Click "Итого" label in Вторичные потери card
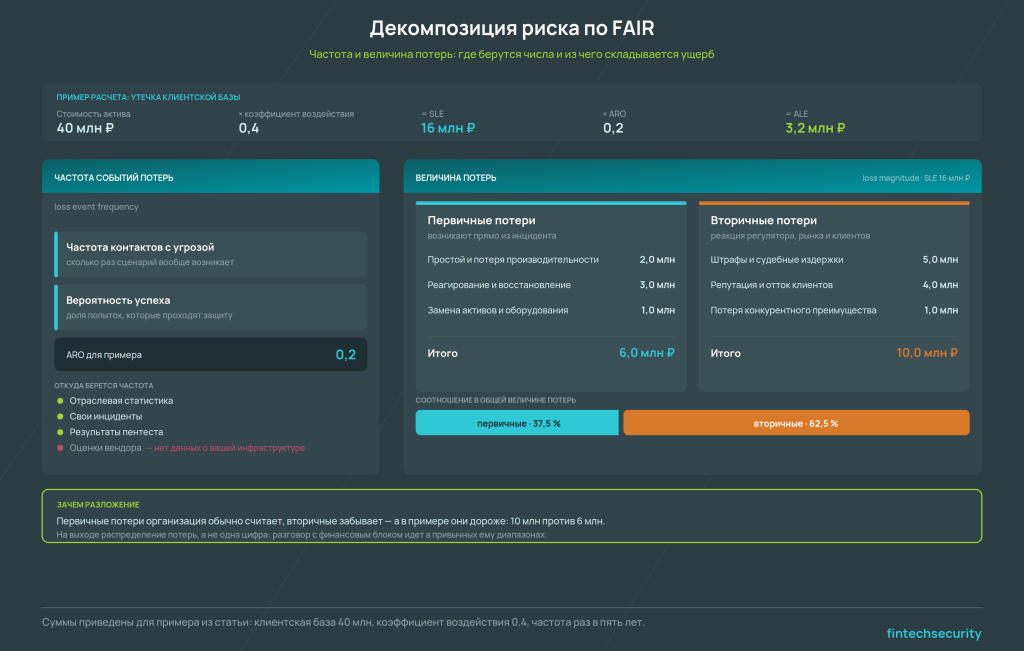Image resolution: width=1024 pixels, height=651 pixels. tap(726, 353)
